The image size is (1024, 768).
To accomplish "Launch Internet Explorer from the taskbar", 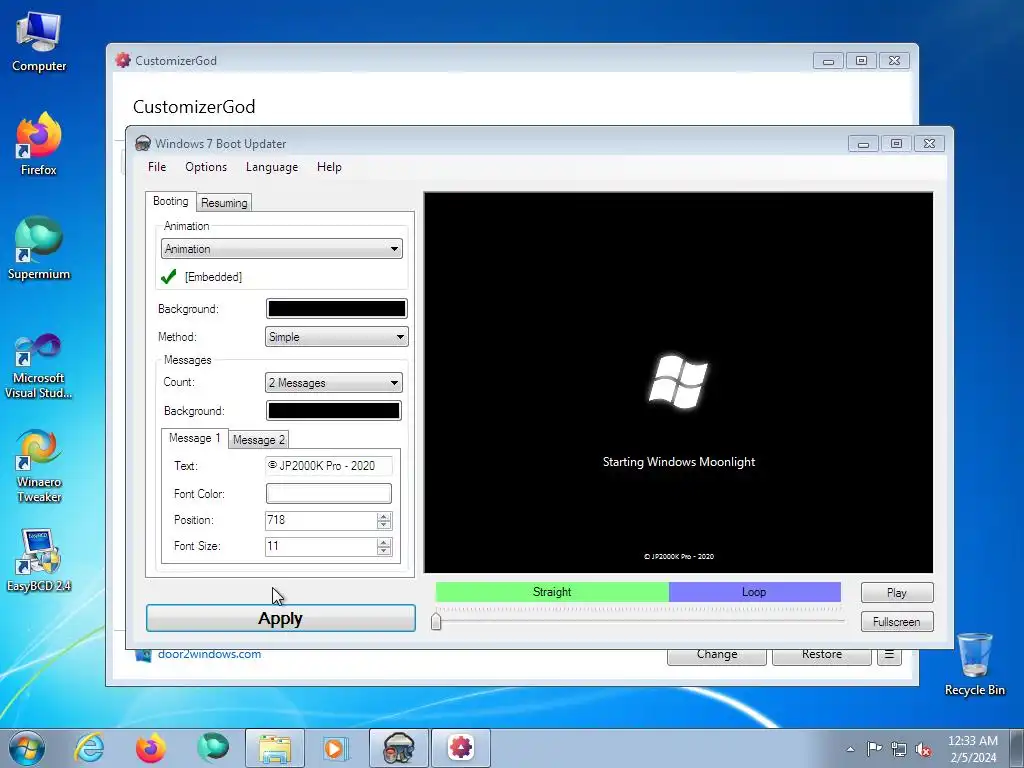I will [89, 748].
